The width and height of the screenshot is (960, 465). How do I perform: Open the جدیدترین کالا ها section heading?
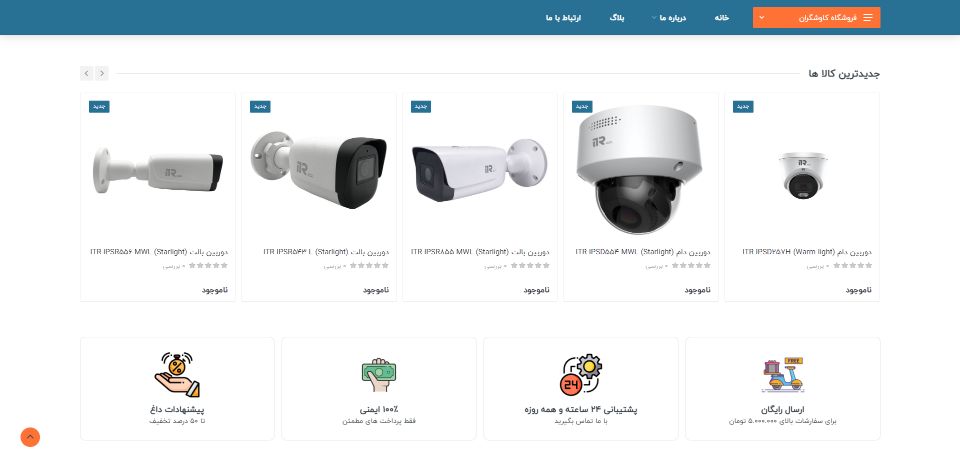coord(844,74)
